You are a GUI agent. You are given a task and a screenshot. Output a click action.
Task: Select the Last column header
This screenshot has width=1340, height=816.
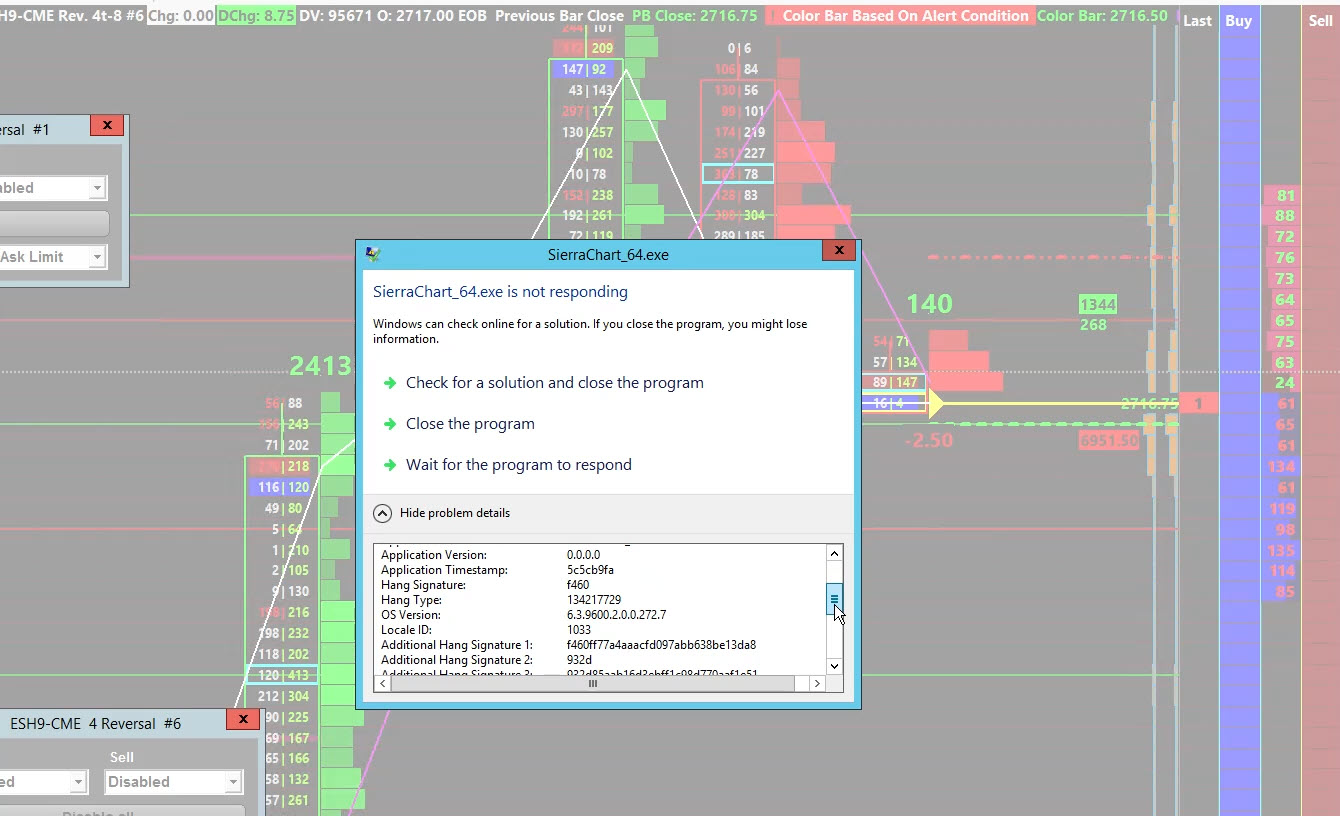(x=1197, y=20)
